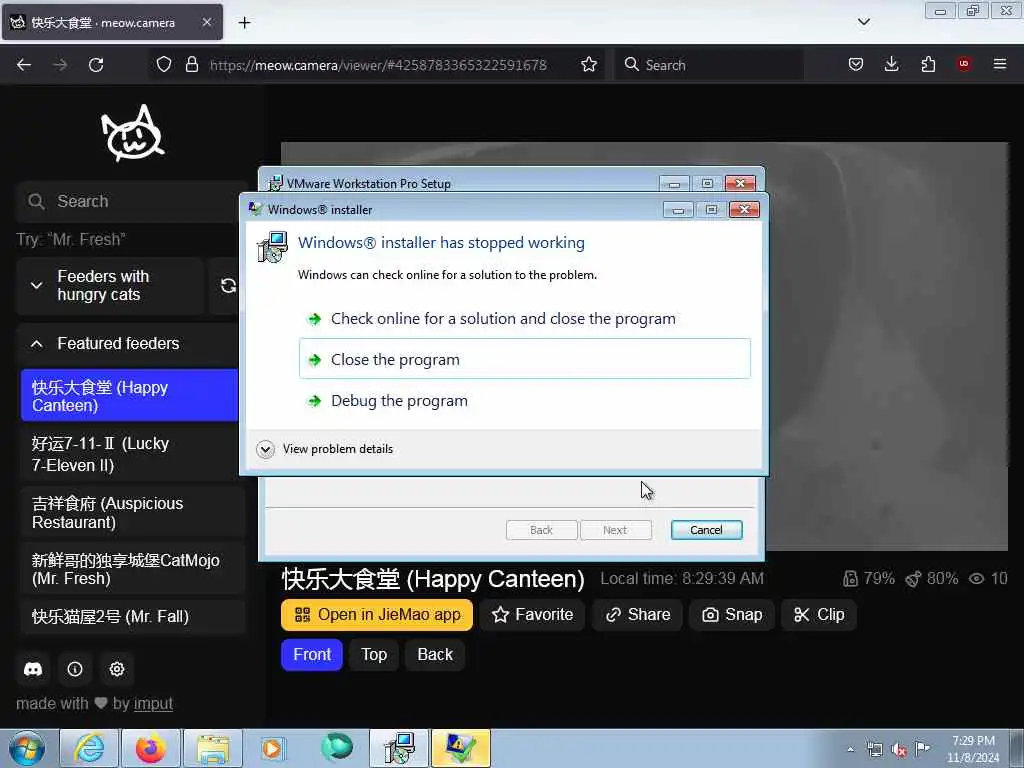Click the meow.camera URL address bar
The height and width of the screenshot is (768, 1024).
377,65
